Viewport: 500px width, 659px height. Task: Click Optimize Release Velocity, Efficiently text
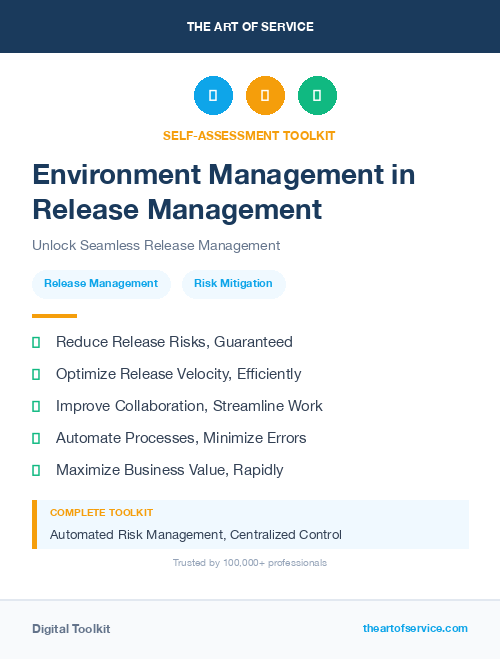[x=179, y=374]
